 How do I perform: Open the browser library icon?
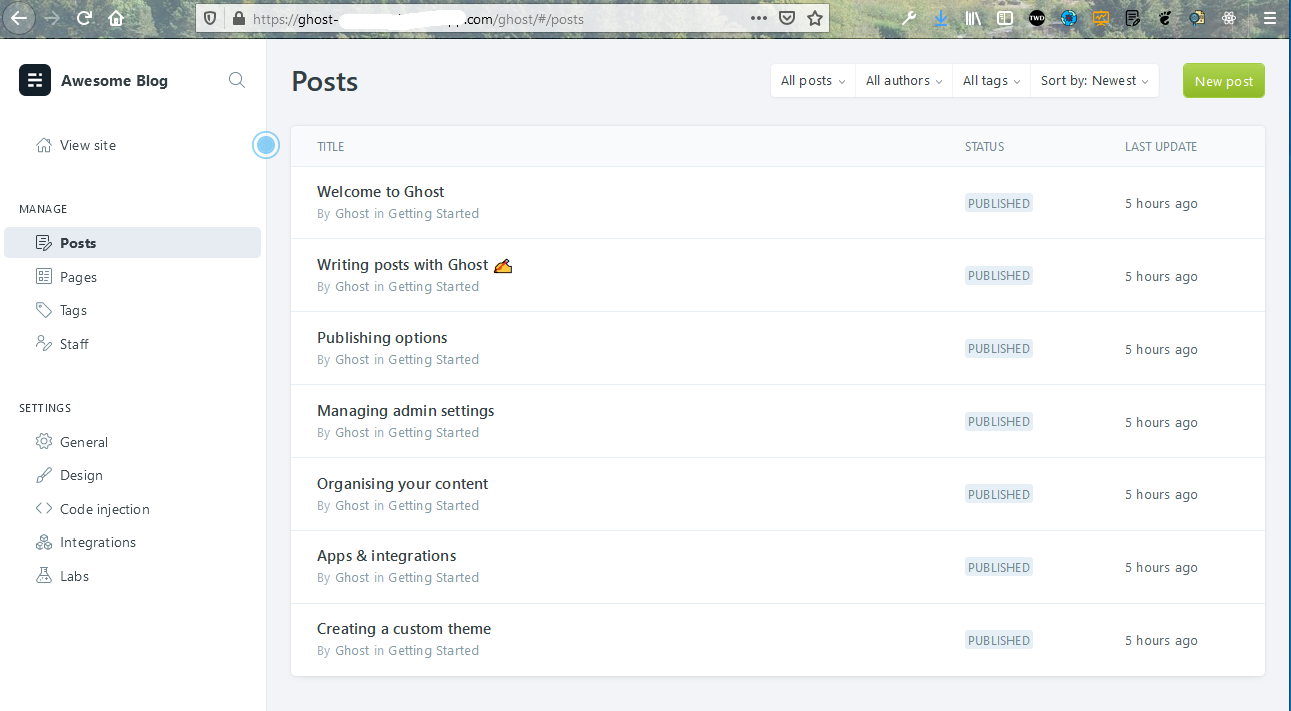point(973,18)
